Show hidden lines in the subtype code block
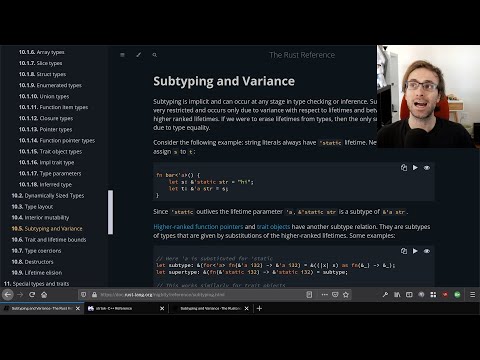Image resolution: width=480 pixels, height=360 pixels. pyautogui.click(x=427, y=251)
